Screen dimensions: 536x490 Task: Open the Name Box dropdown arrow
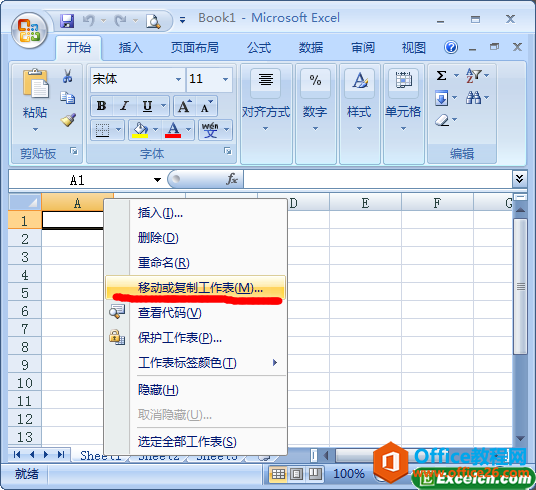(157, 180)
